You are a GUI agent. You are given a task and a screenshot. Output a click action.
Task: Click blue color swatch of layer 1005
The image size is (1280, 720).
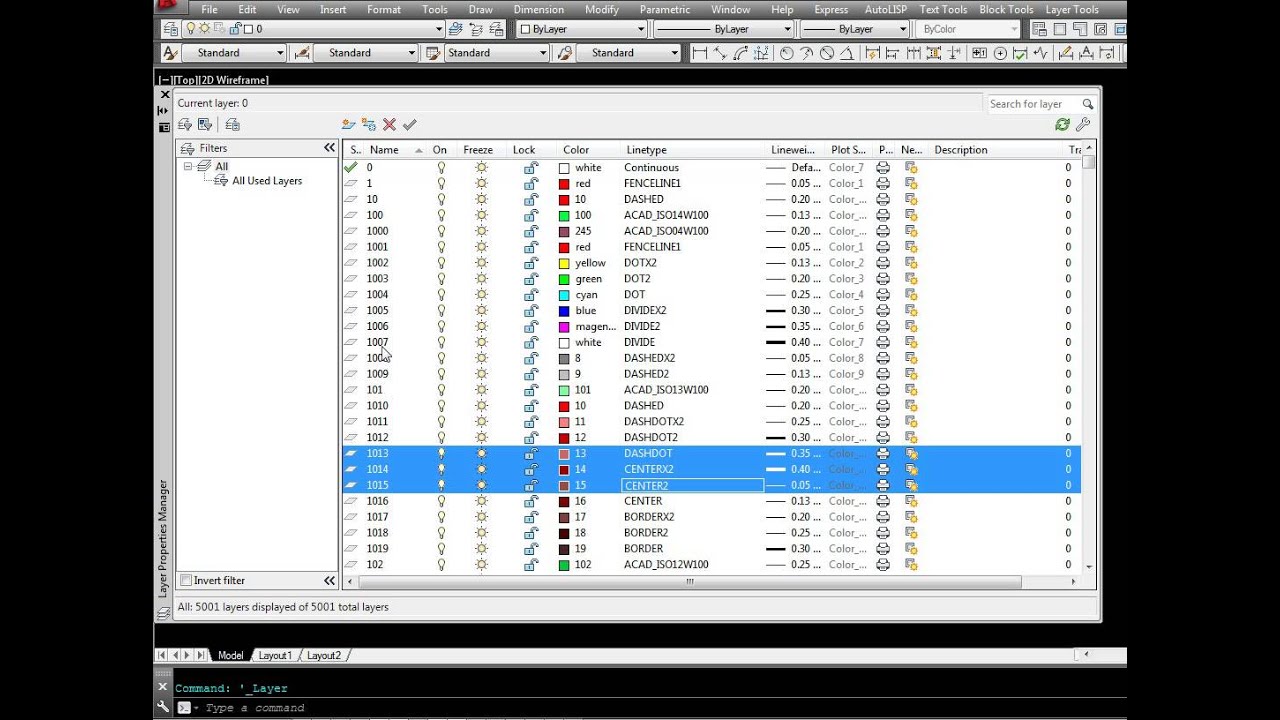point(564,311)
